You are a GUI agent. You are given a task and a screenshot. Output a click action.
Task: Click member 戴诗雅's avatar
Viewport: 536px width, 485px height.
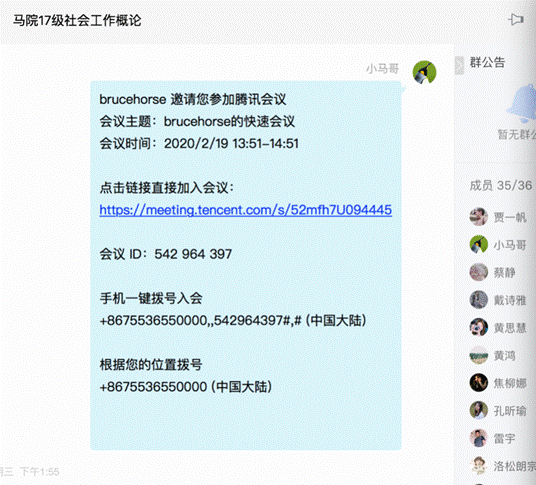coord(479,300)
